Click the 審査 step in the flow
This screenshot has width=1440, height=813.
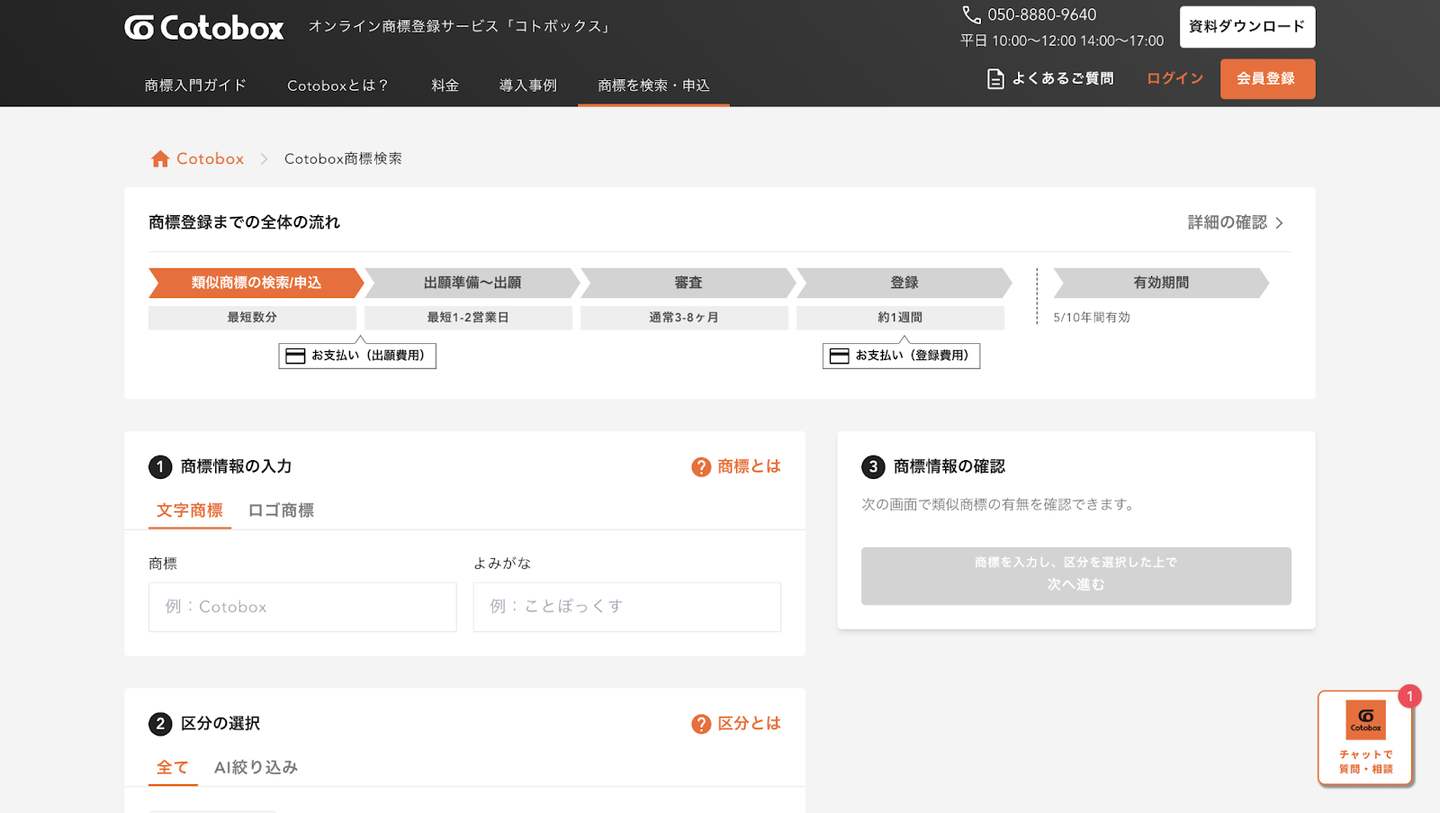[x=688, y=283]
